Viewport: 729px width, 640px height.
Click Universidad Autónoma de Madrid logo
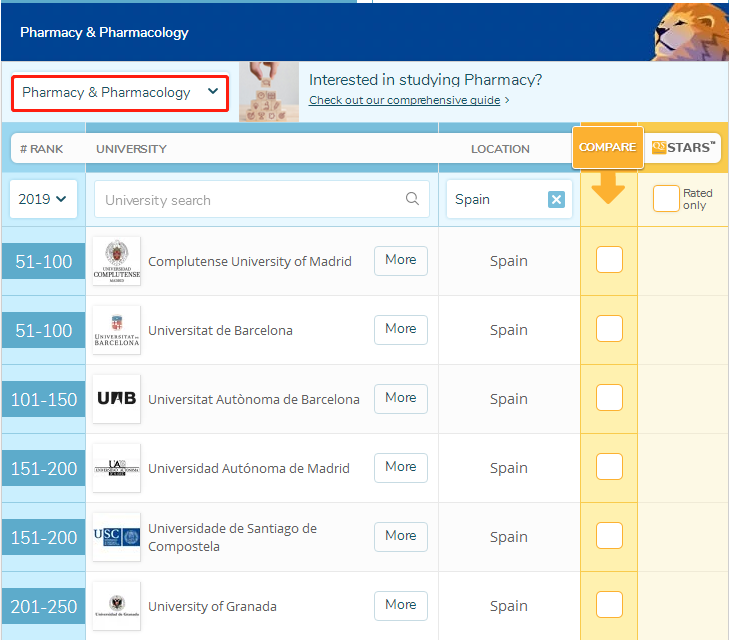coord(116,468)
